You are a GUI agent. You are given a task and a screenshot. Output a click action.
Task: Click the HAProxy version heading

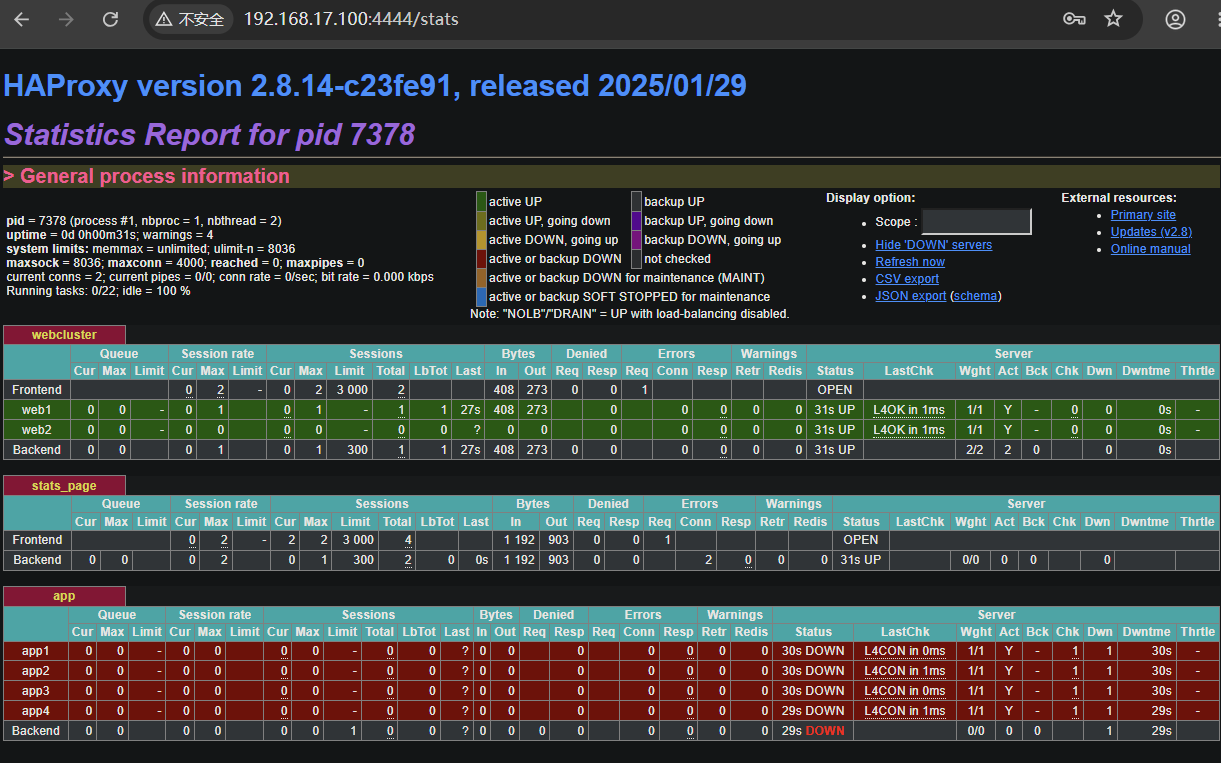(375, 86)
